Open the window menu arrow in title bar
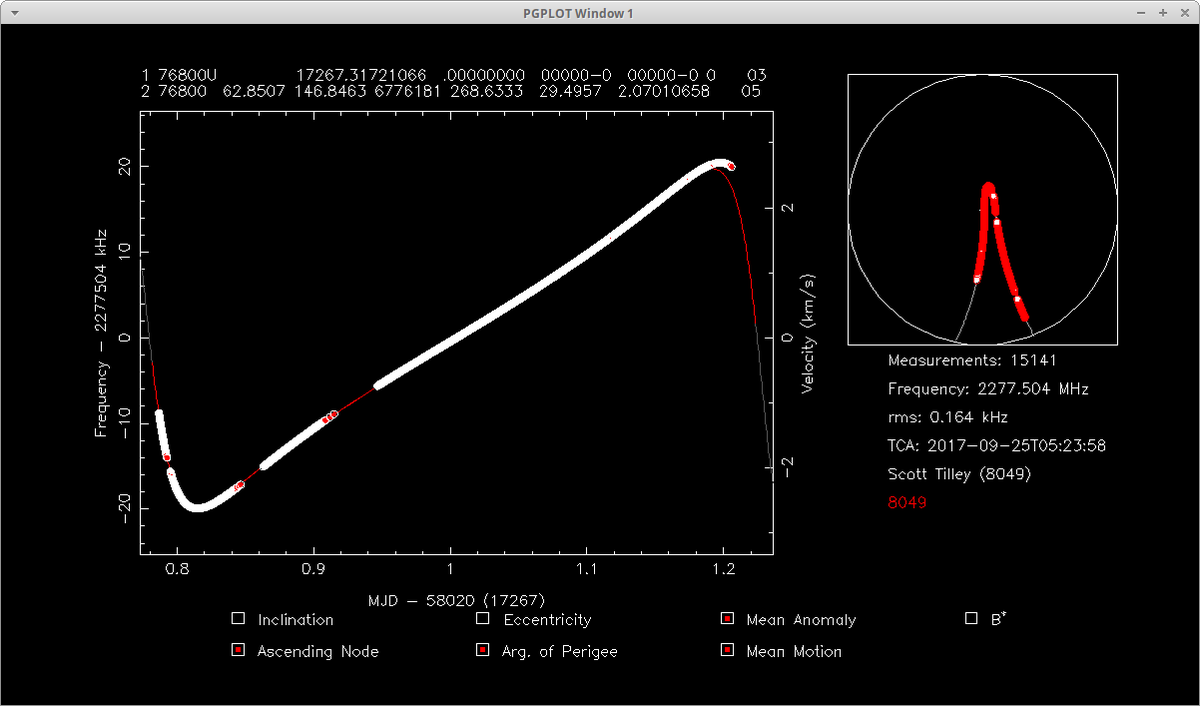This screenshot has width=1200, height=706. click(14, 13)
